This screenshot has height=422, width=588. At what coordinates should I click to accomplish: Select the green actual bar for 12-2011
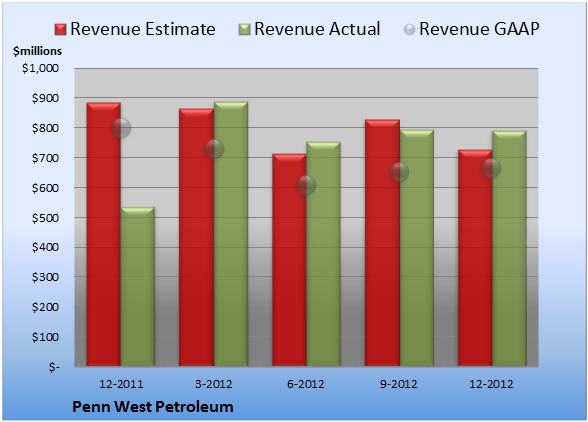(138, 287)
